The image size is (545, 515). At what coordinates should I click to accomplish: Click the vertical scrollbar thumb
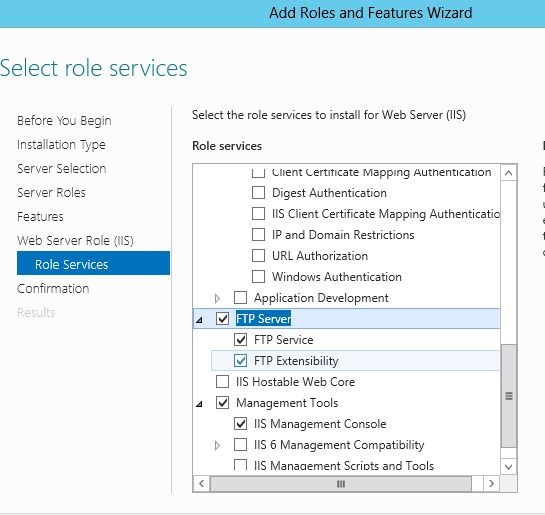pos(509,396)
